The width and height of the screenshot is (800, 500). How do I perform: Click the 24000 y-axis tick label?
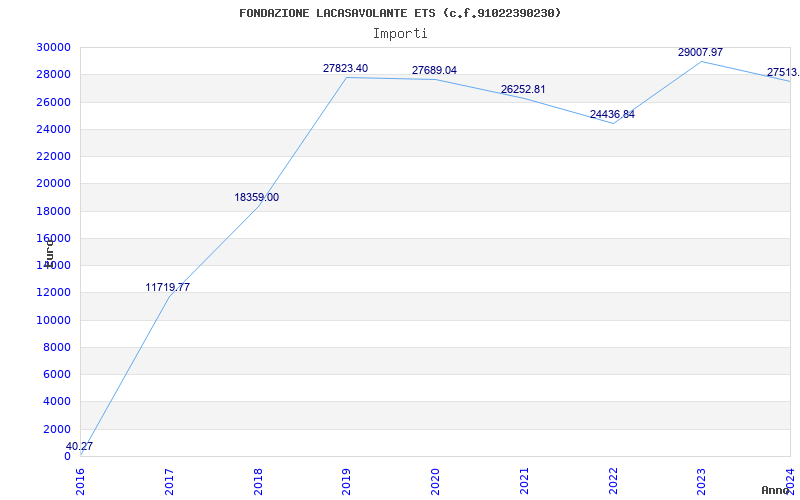click(x=53, y=129)
